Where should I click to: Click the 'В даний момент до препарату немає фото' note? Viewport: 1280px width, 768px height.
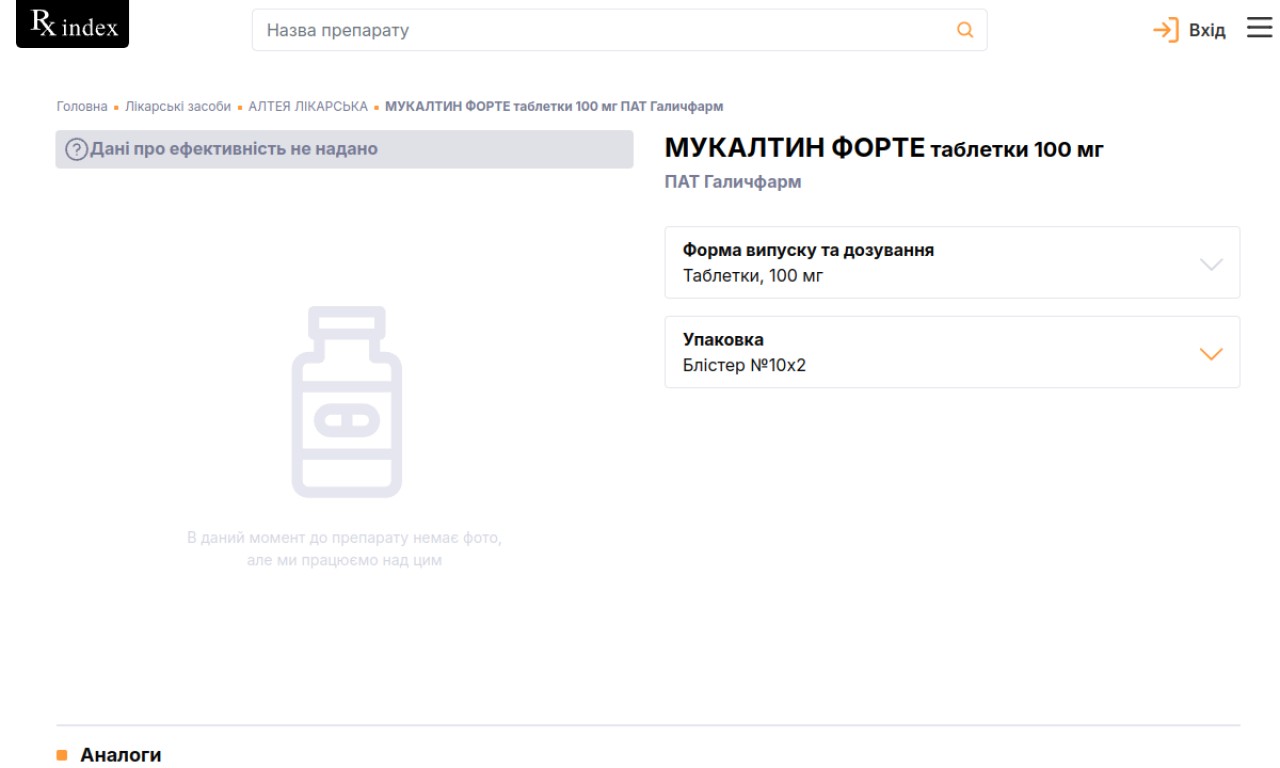tap(344, 549)
